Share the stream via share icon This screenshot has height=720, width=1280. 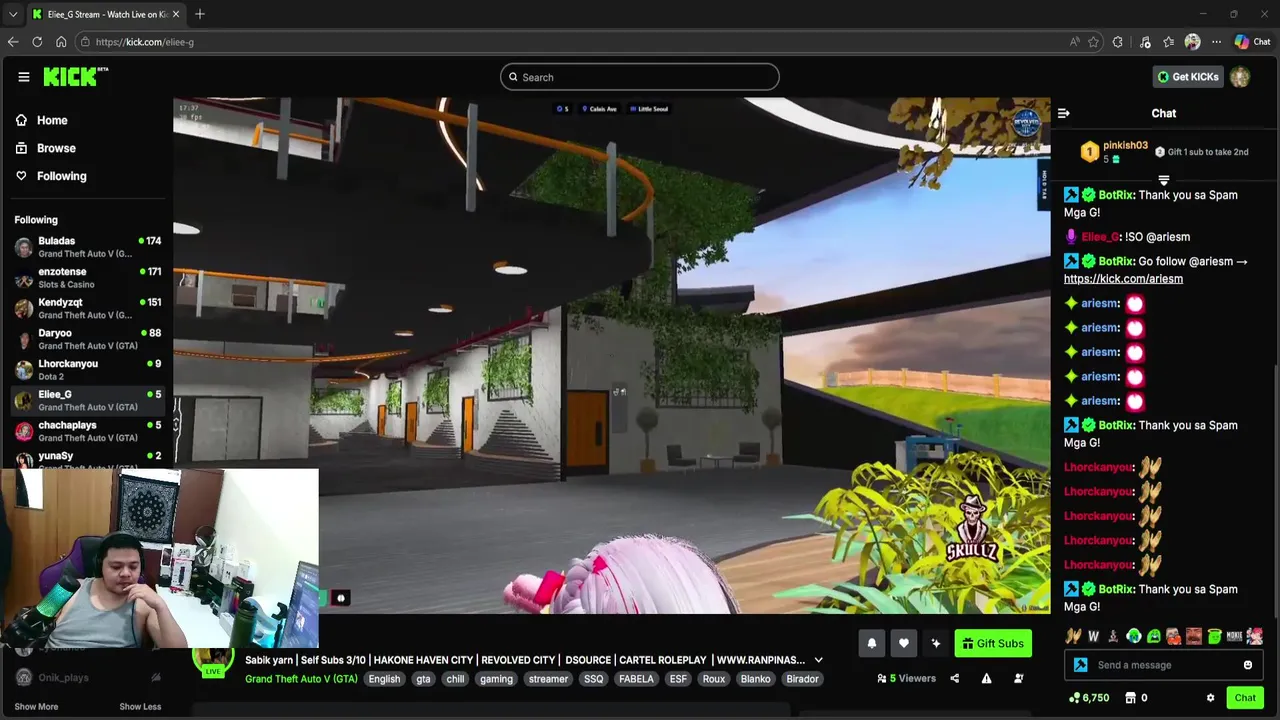[x=954, y=679]
